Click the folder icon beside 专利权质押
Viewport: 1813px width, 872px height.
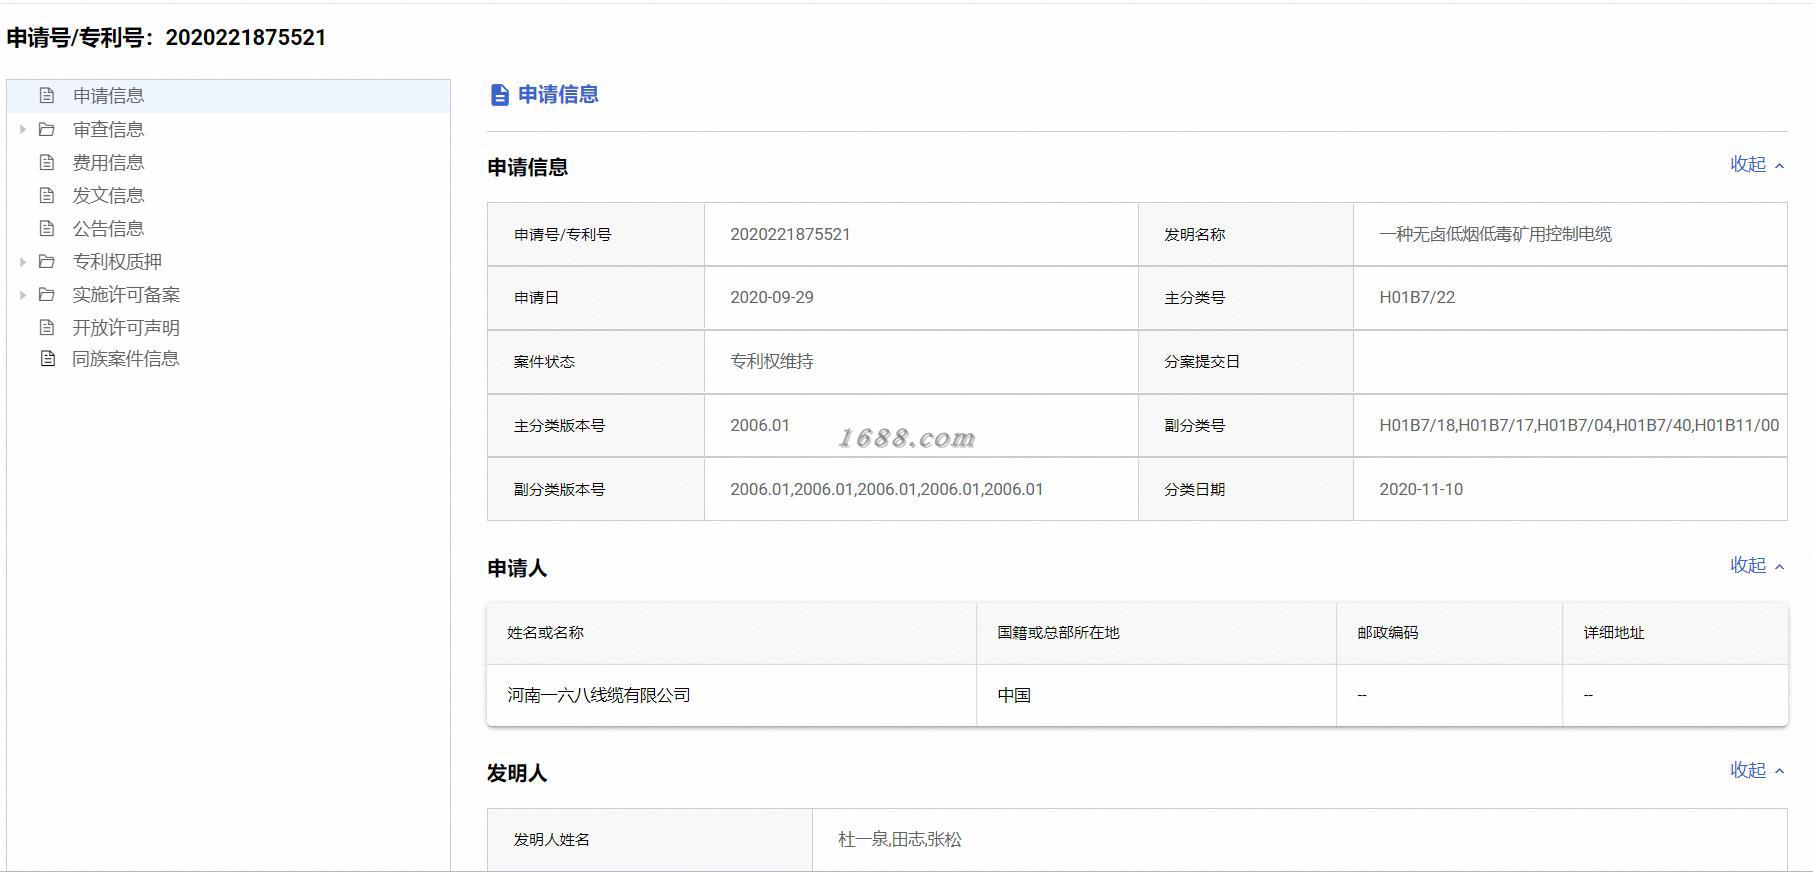point(46,261)
